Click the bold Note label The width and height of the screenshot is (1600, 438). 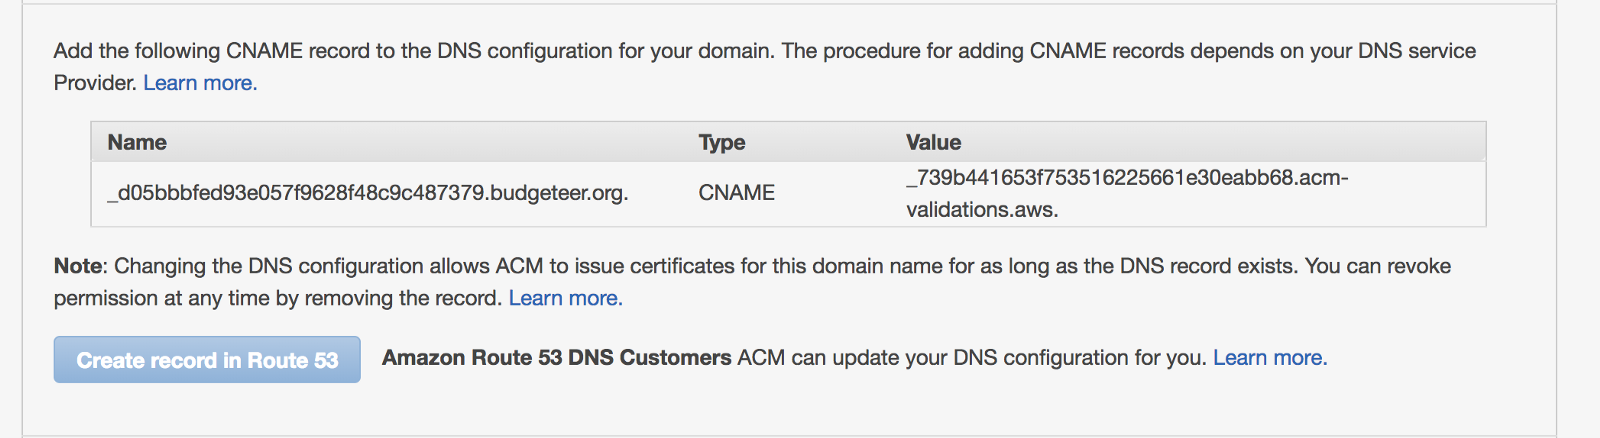(79, 266)
